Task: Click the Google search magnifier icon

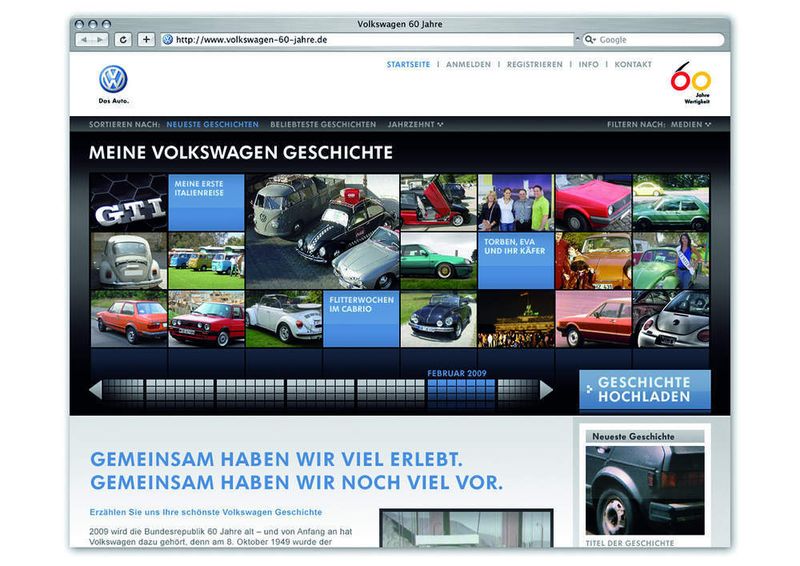Action: (590, 40)
